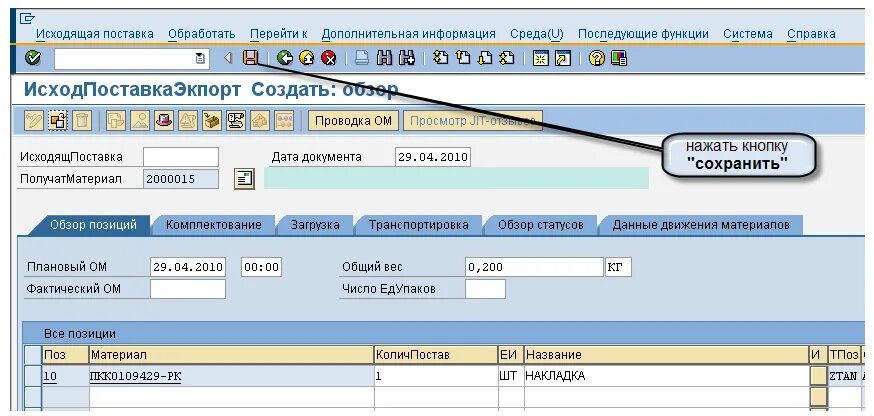Click the generate shortcut icon
The width and height of the screenshot is (874, 416).
tap(563, 58)
